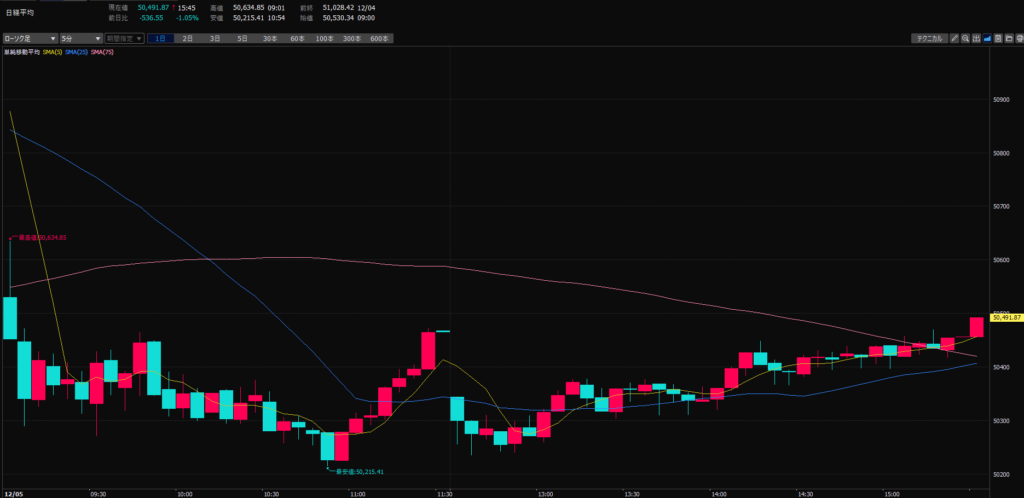1024x498 pixels.
Task: Click the candlestick chart layout icon
Action: (x=976, y=38)
